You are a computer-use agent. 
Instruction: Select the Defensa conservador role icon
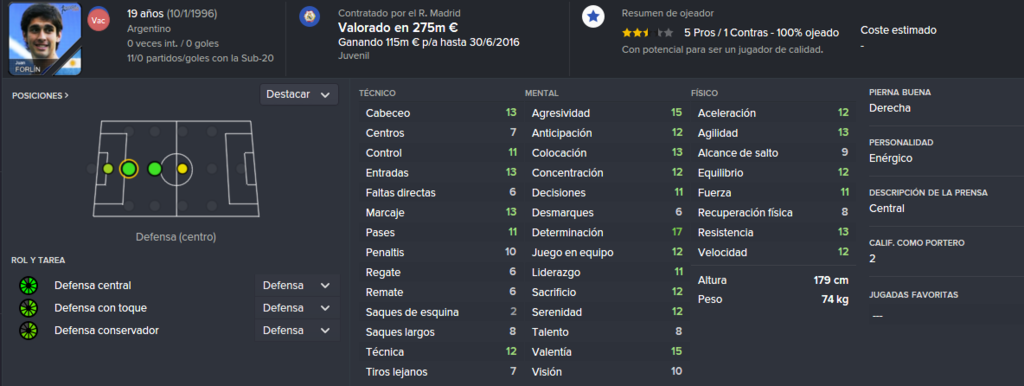tap(29, 330)
